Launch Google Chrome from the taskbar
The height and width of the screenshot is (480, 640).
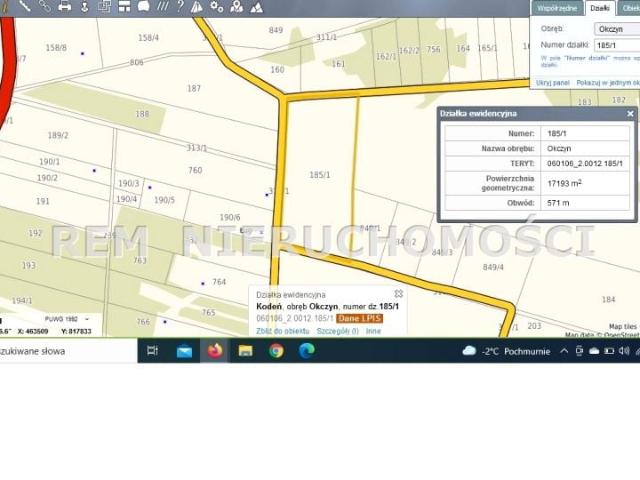point(276,350)
